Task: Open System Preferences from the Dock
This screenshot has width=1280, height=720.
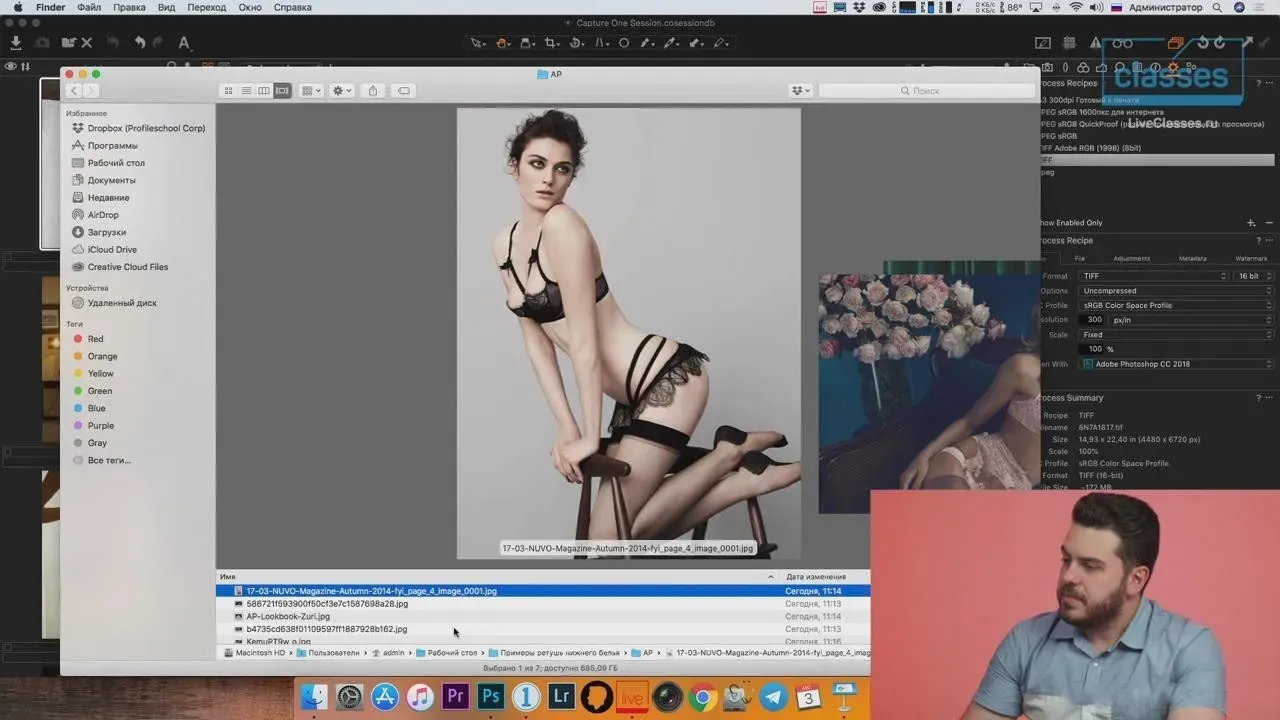Action: pyautogui.click(x=349, y=696)
